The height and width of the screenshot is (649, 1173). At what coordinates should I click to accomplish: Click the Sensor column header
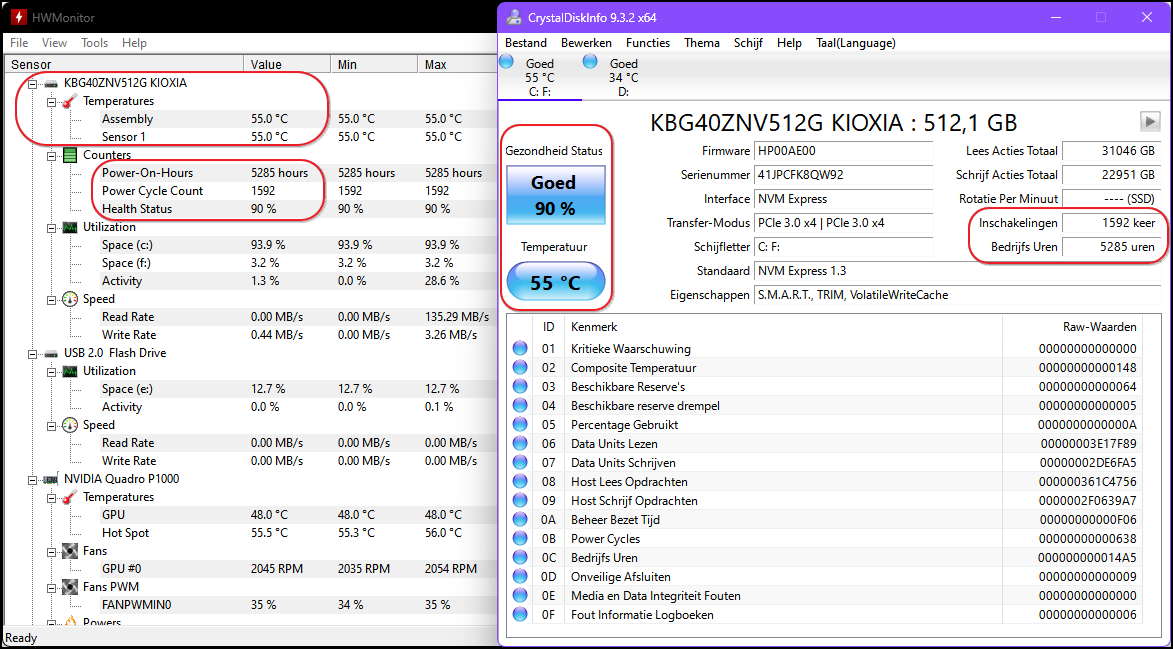[x=124, y=64]
